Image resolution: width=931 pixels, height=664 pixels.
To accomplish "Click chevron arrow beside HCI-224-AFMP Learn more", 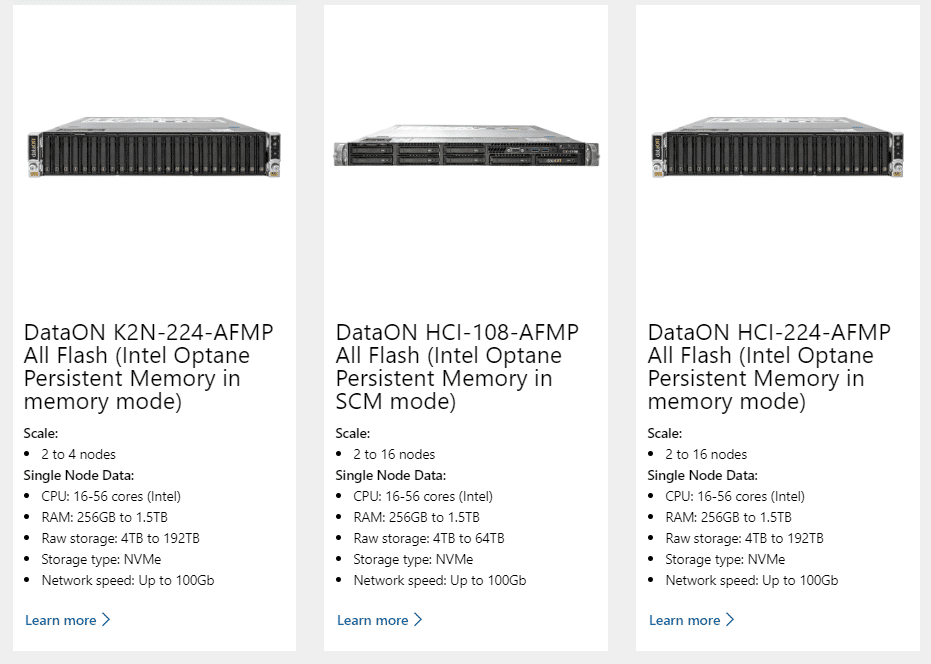I will coord(730,619).
